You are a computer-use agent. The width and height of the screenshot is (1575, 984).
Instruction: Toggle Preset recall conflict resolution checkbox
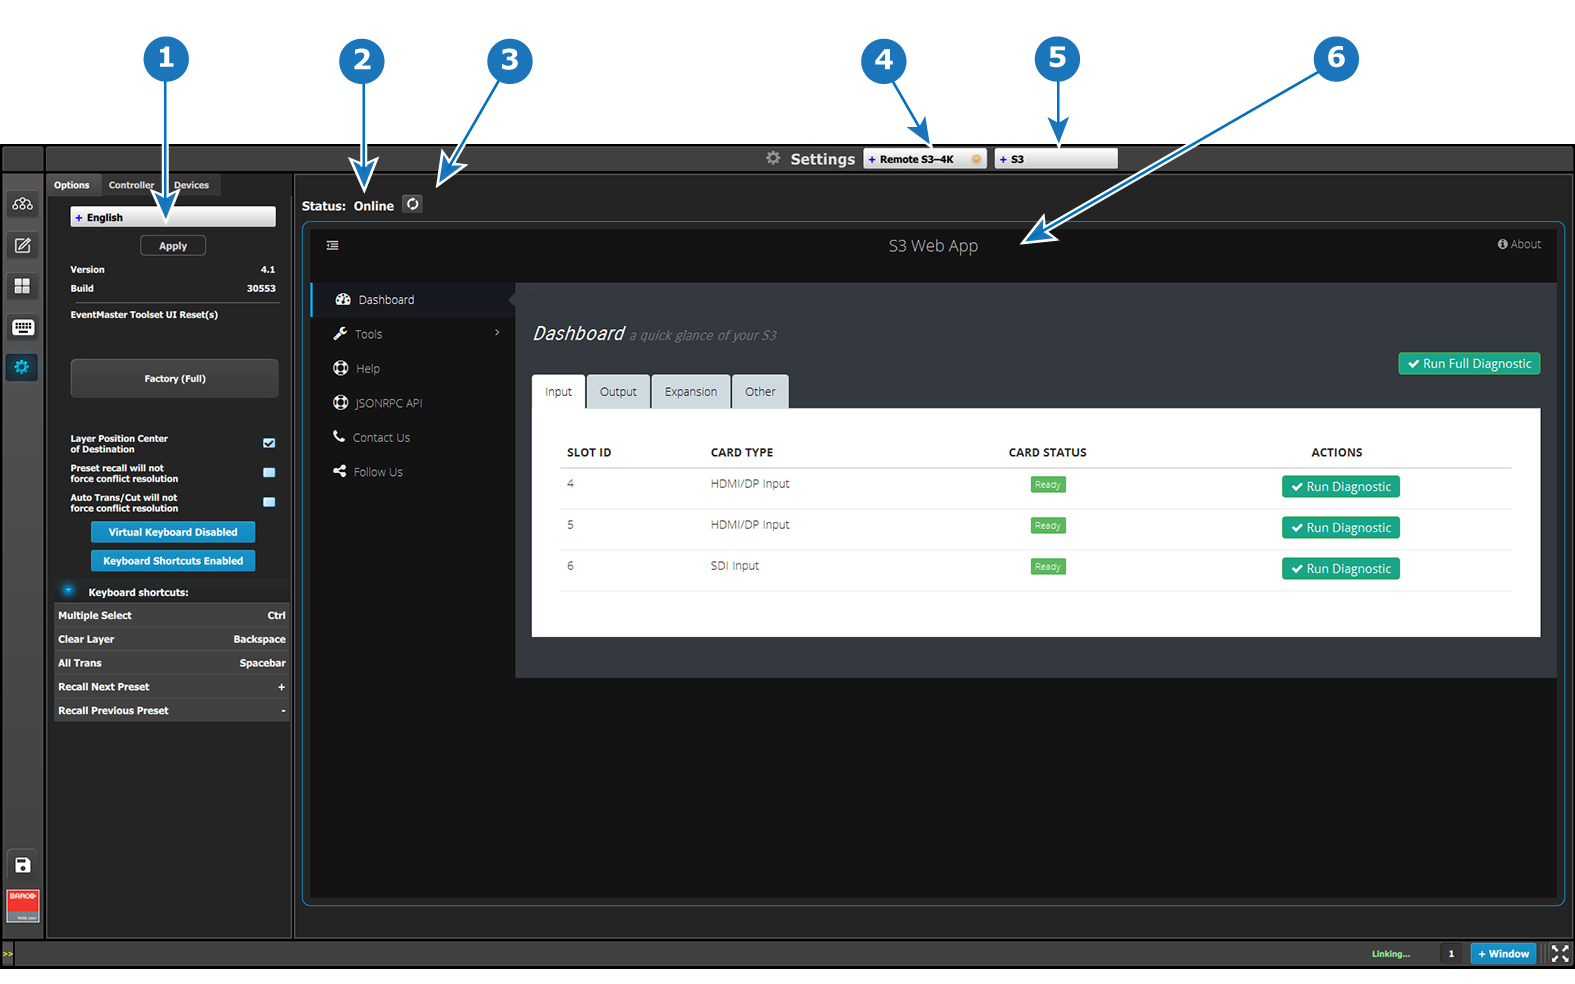coord(269,473)
